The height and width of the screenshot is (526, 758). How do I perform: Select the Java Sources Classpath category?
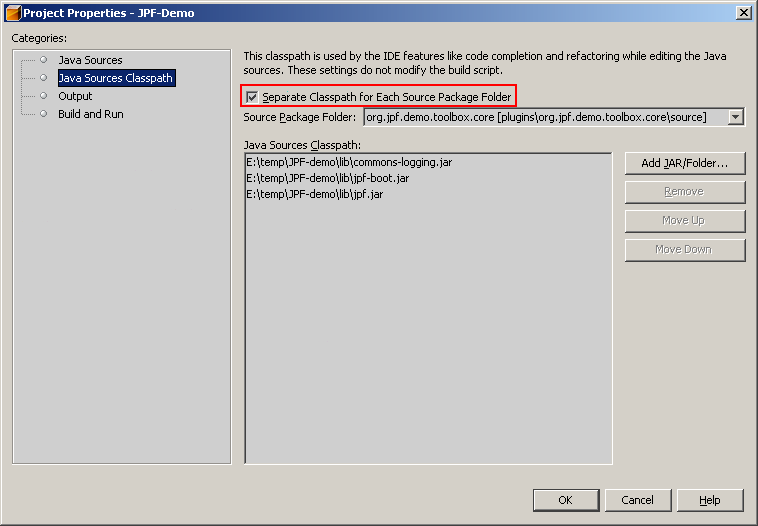pos(115,78)
